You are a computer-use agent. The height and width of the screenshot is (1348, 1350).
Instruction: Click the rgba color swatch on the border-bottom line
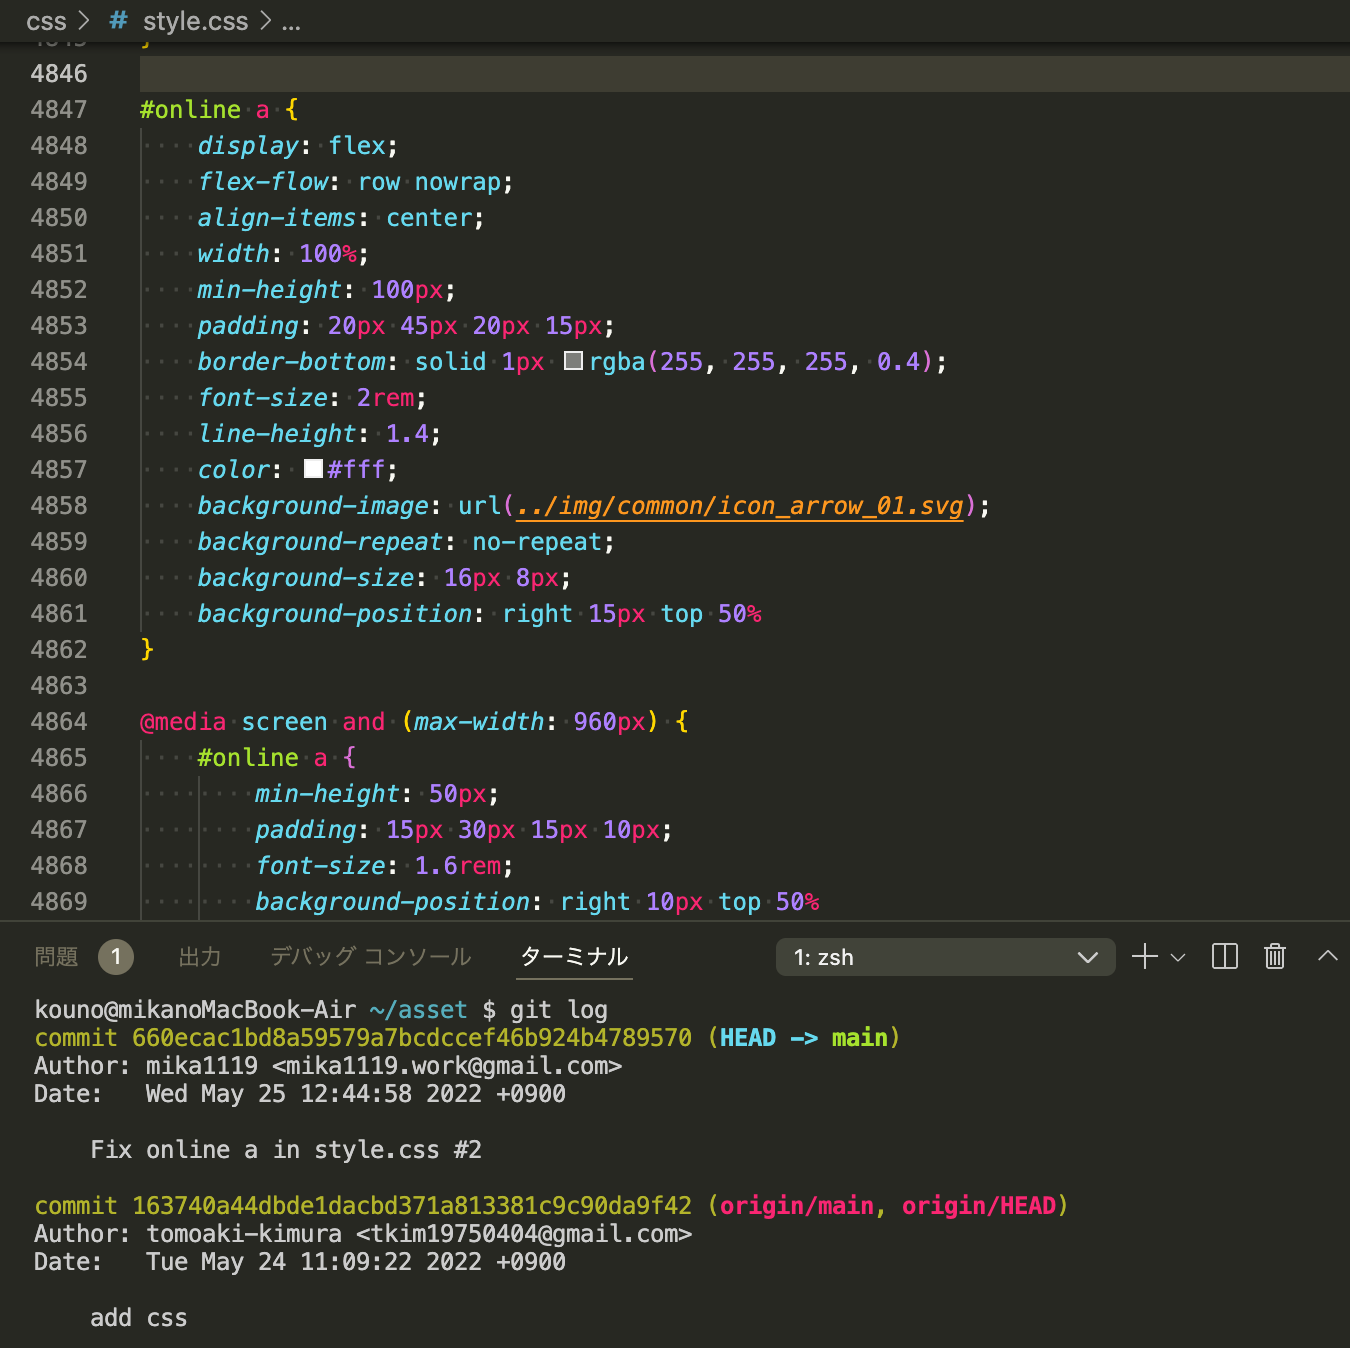point(572,361)
